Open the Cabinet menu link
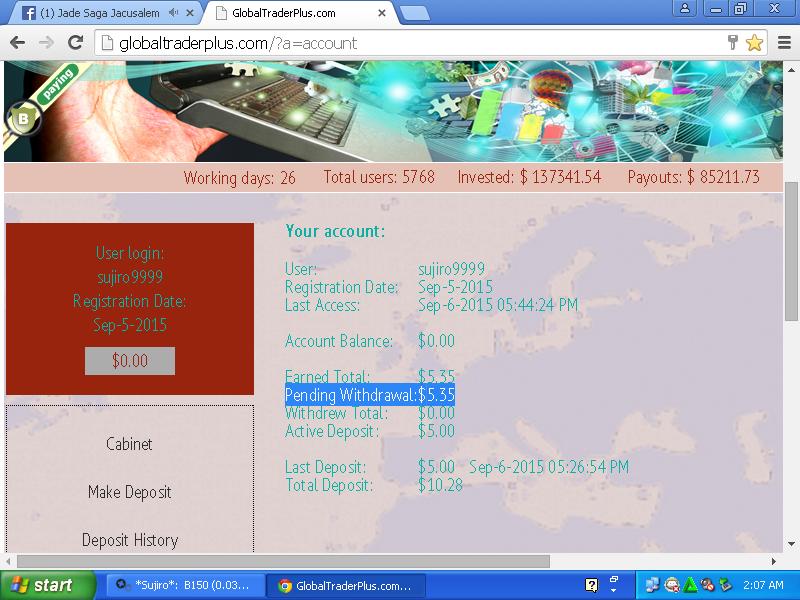 (x=129, y=444)
